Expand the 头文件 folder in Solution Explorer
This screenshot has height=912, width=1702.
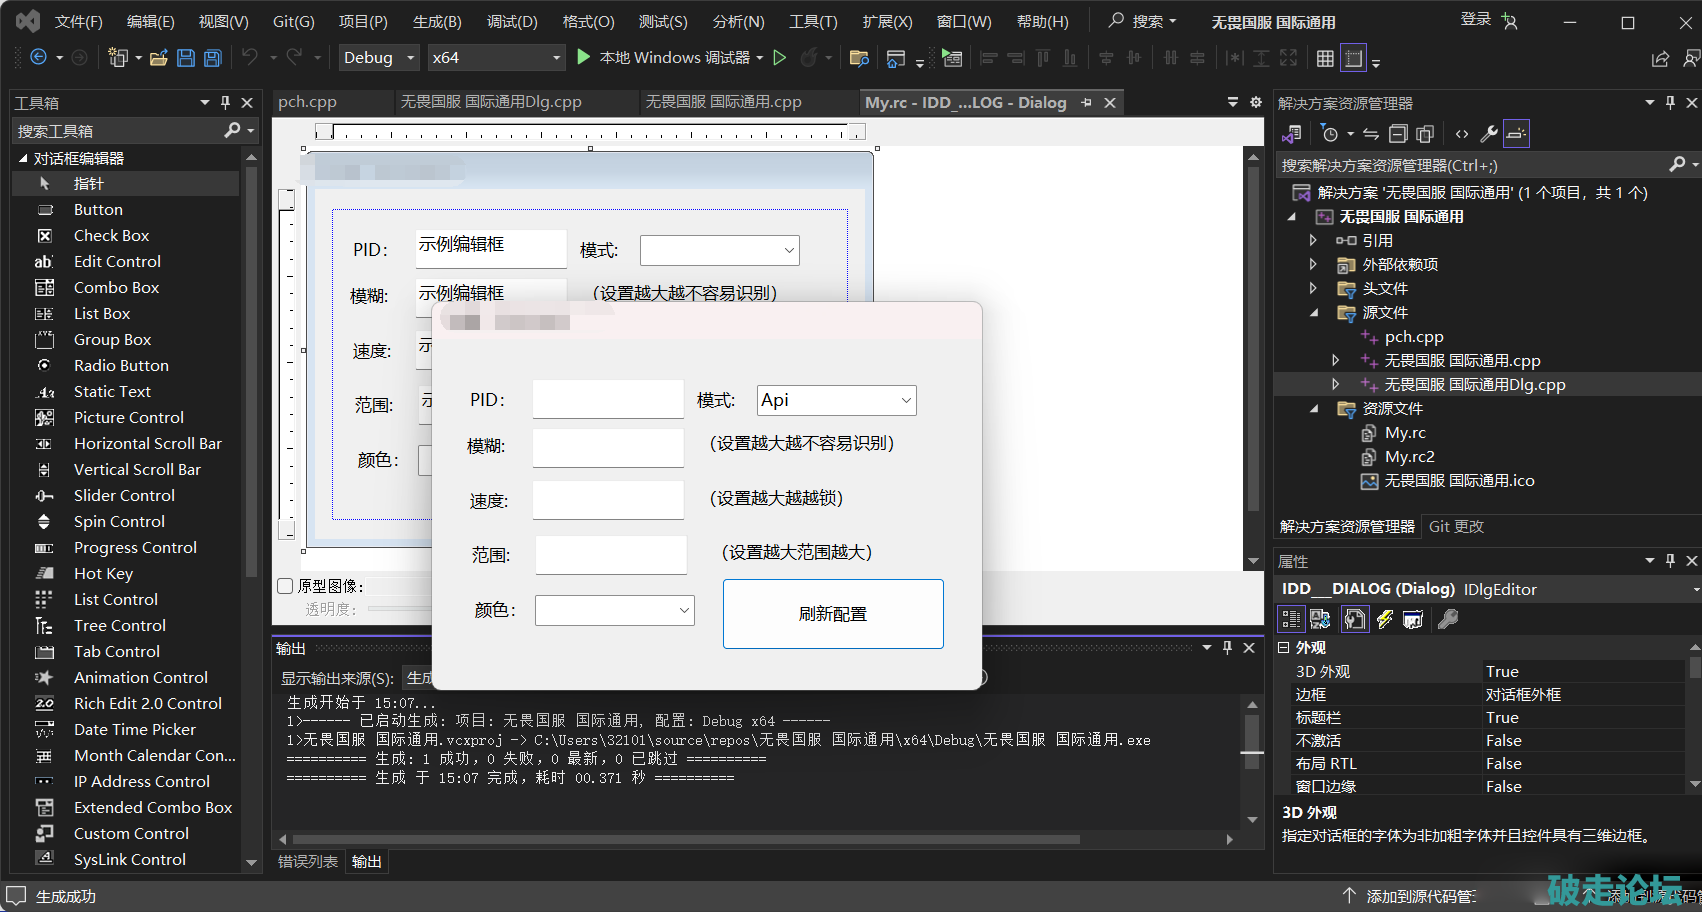click(x=1313, y=289)
